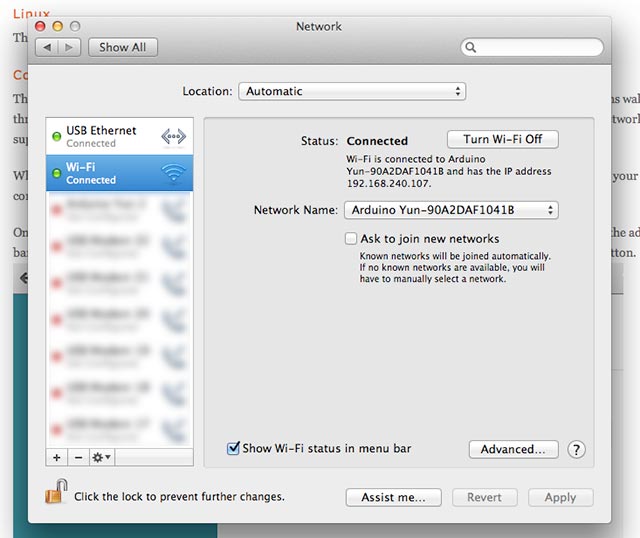The height and width of the screenshot is (538, 640).
Task: Click the Assist me button
Action: [393, 497]
